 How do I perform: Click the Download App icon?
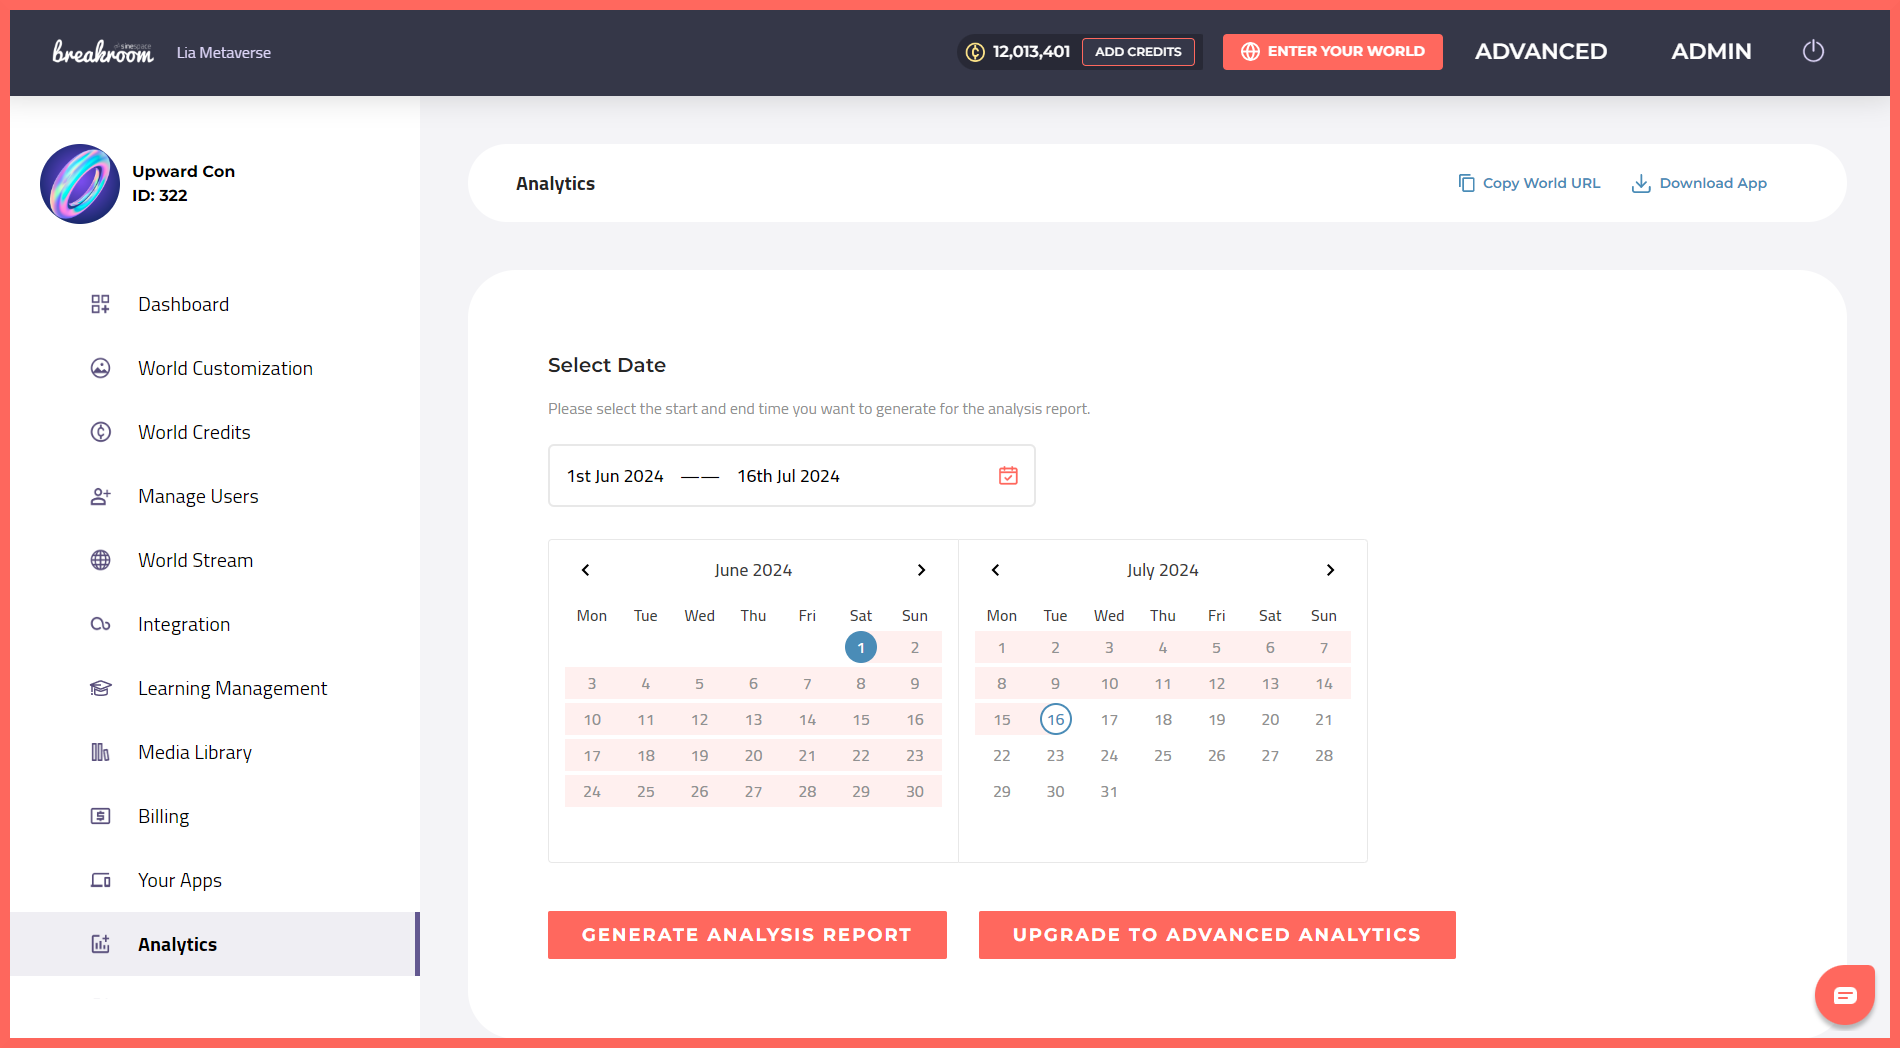[1641, 183]
